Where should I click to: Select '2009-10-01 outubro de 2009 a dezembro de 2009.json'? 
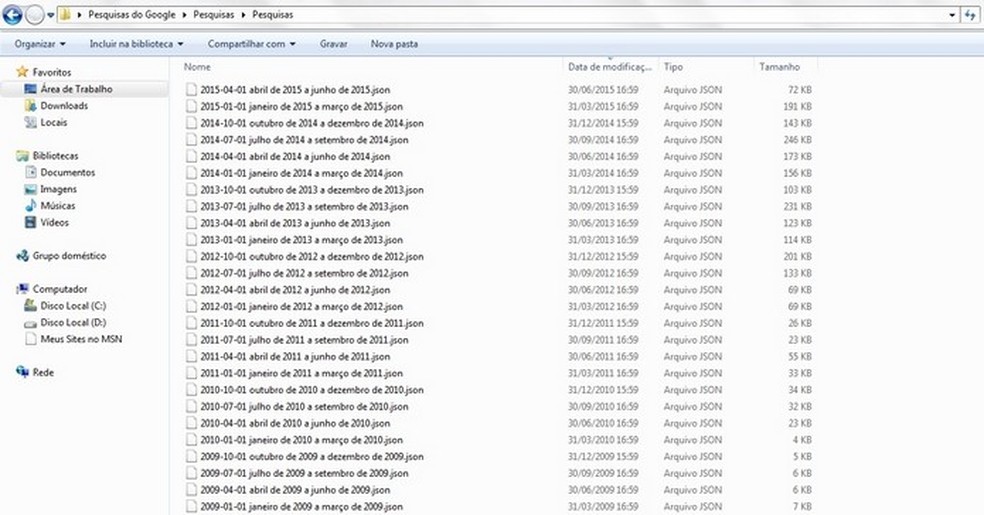click(312, 456)
